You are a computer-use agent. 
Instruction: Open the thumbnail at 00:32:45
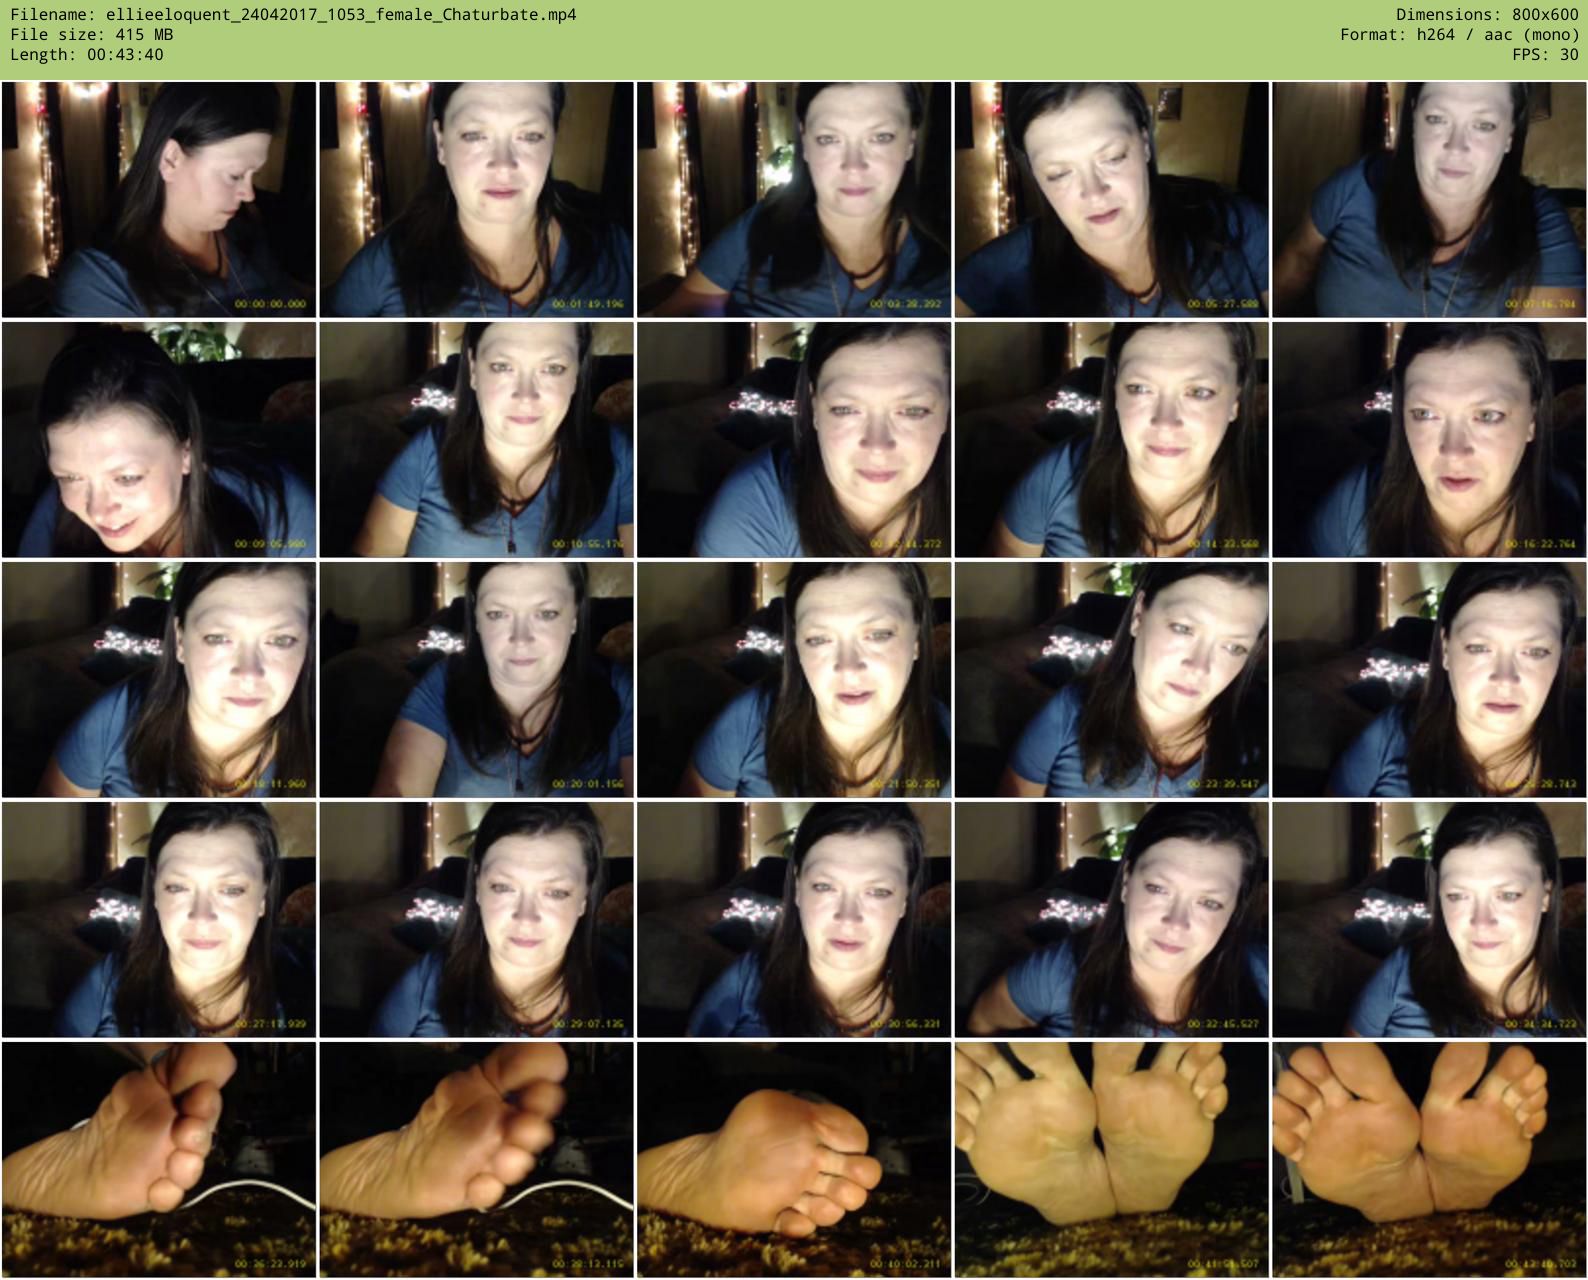point(1111,920)
